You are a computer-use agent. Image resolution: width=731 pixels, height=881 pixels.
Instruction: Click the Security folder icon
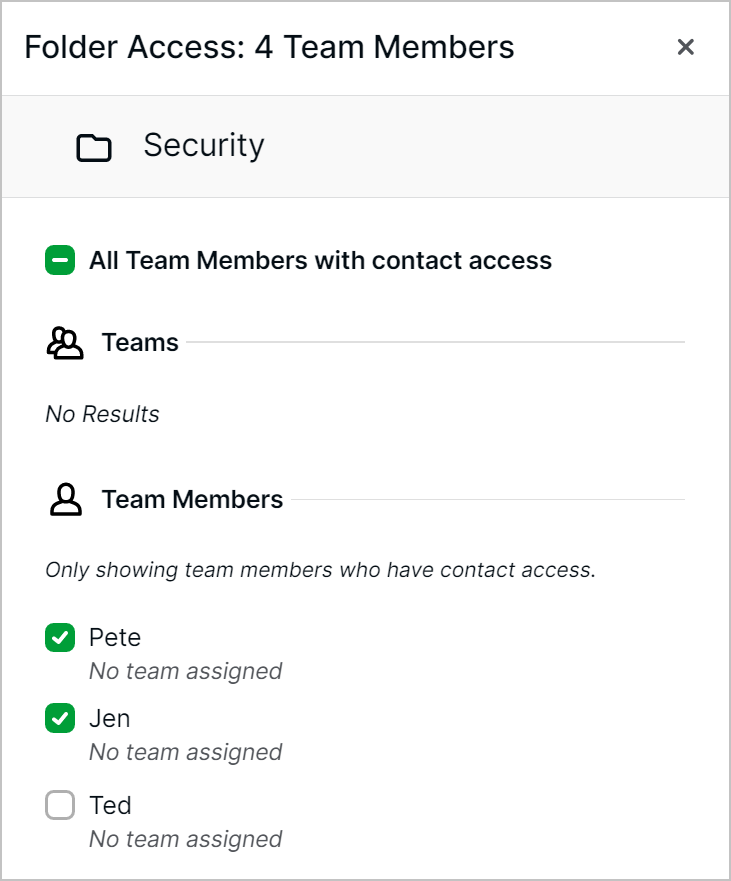coord(94,148)
